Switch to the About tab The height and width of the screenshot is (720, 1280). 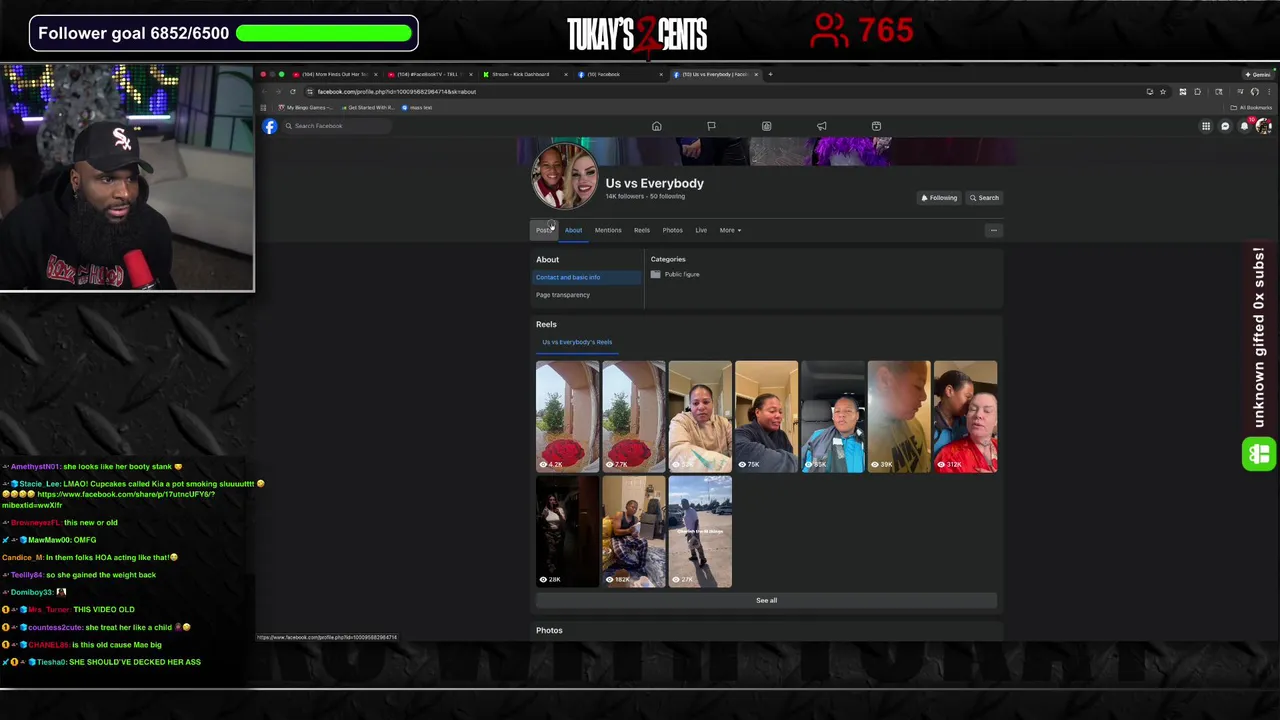[573, 230]
